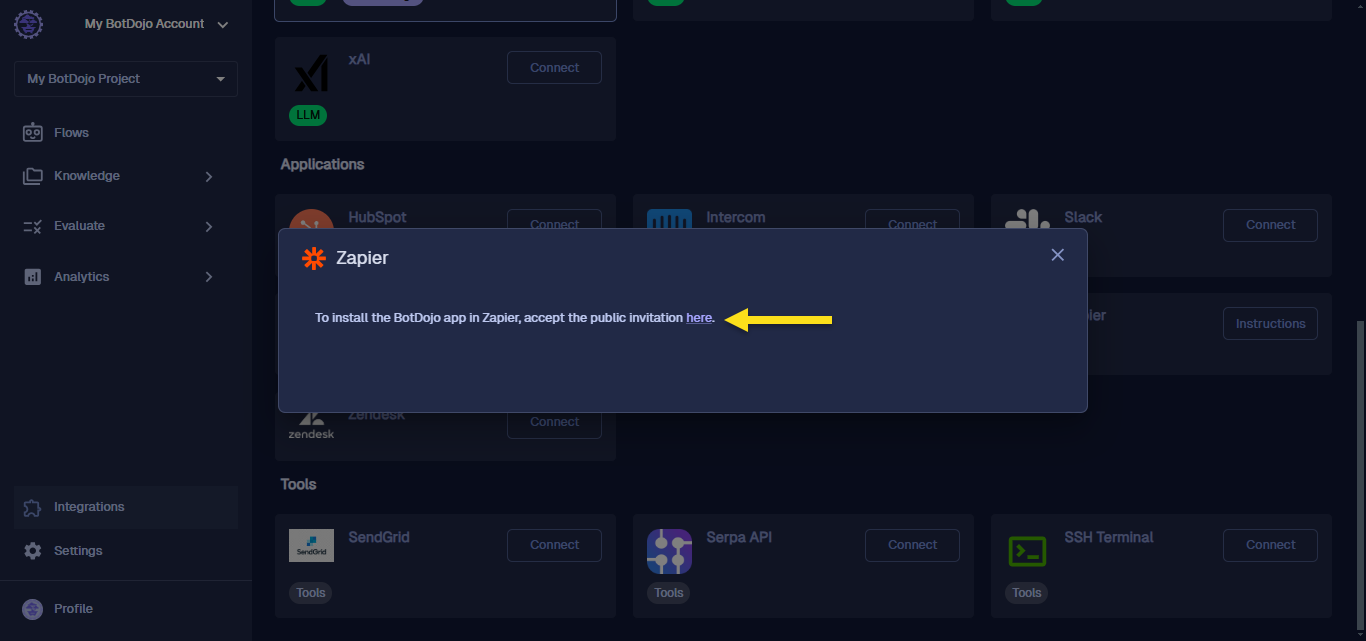Close the Zapier dialog

pyautogui.click(x=1057, y=255)
